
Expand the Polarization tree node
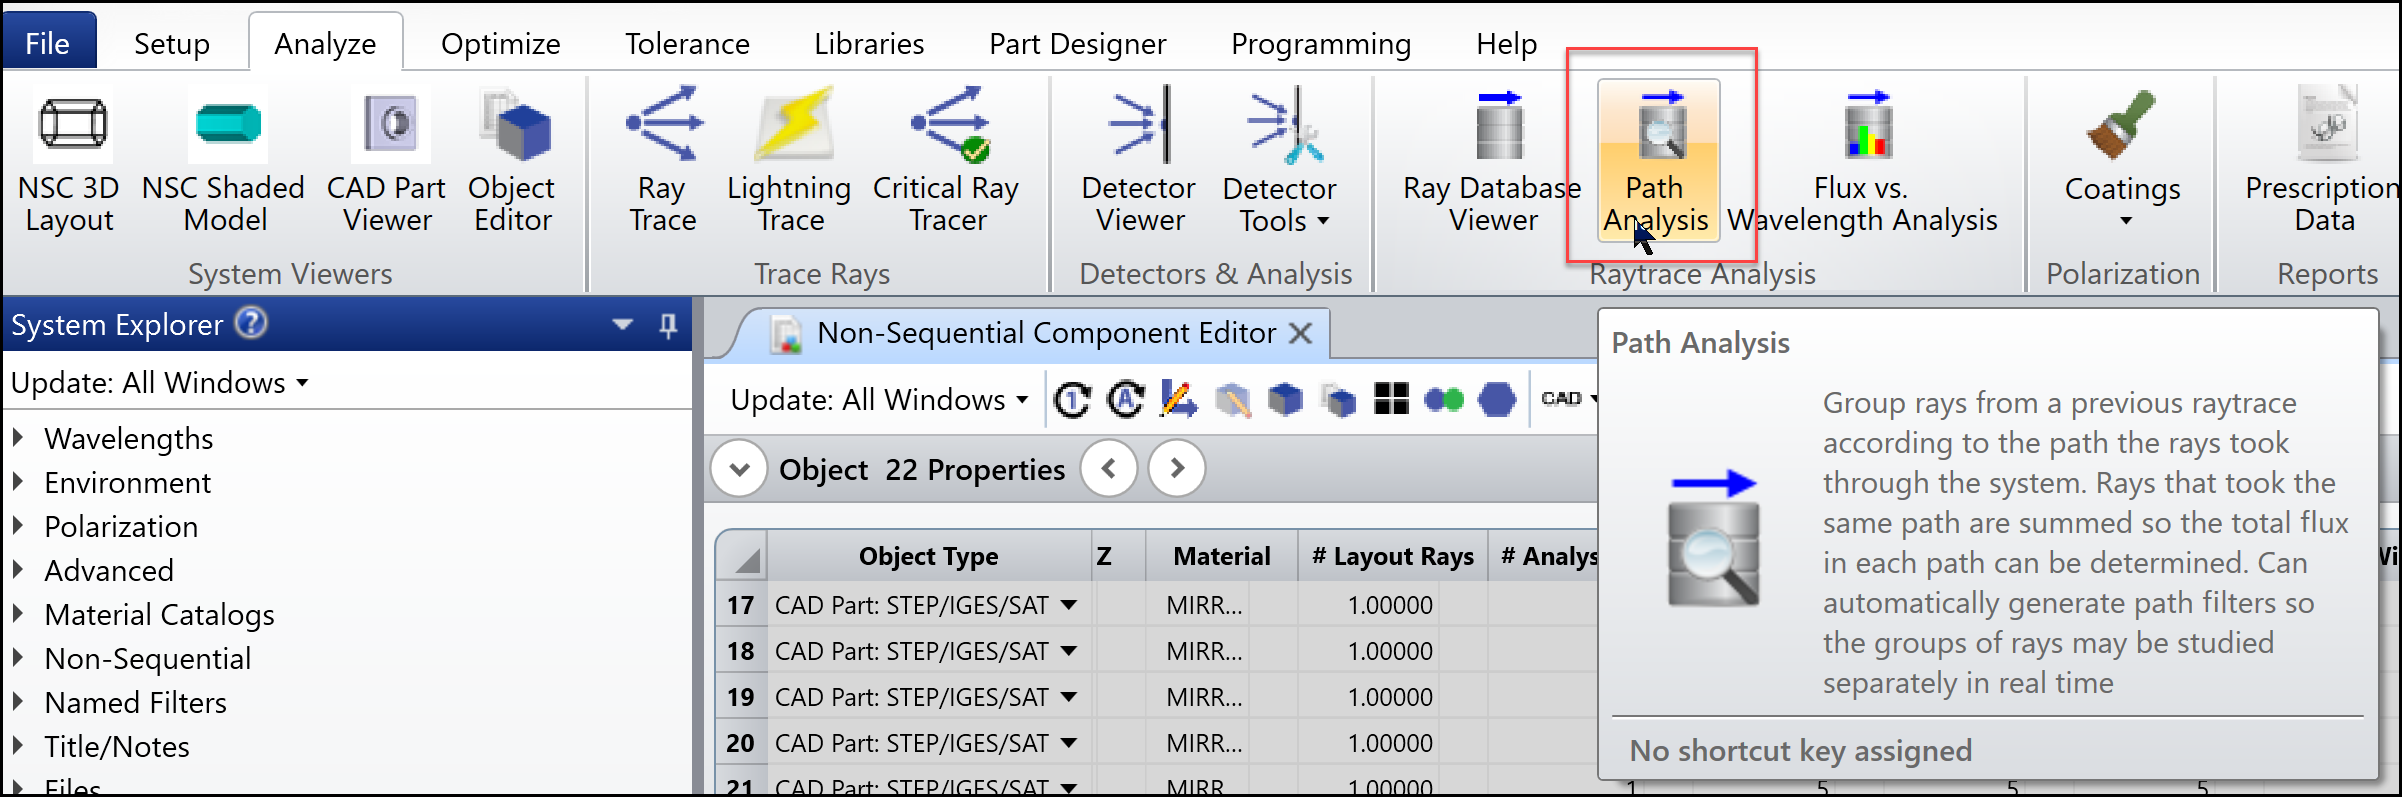tap(18, 526)
